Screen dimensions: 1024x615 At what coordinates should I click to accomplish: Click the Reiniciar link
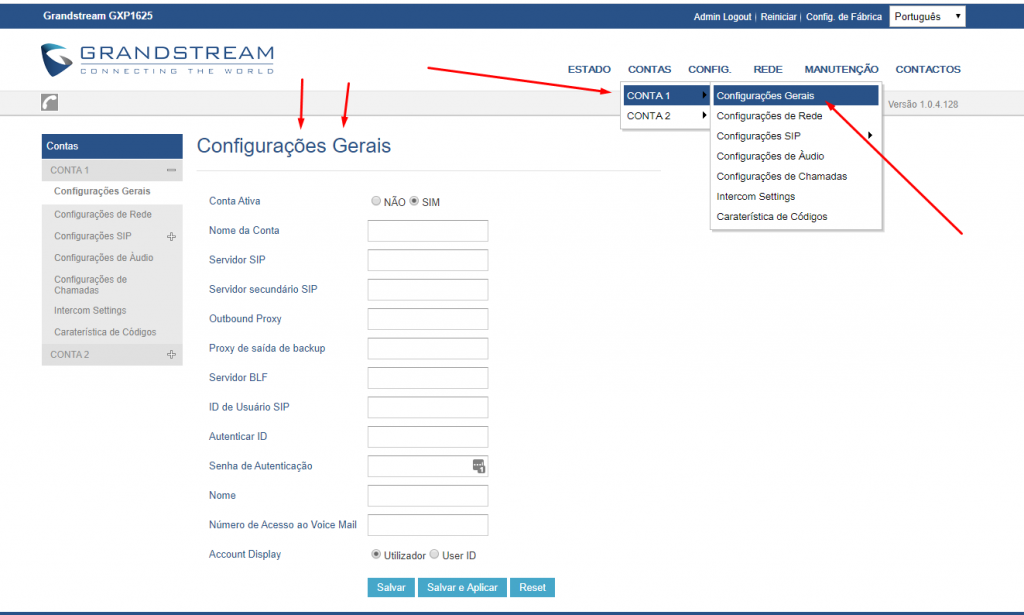(778, 17)
